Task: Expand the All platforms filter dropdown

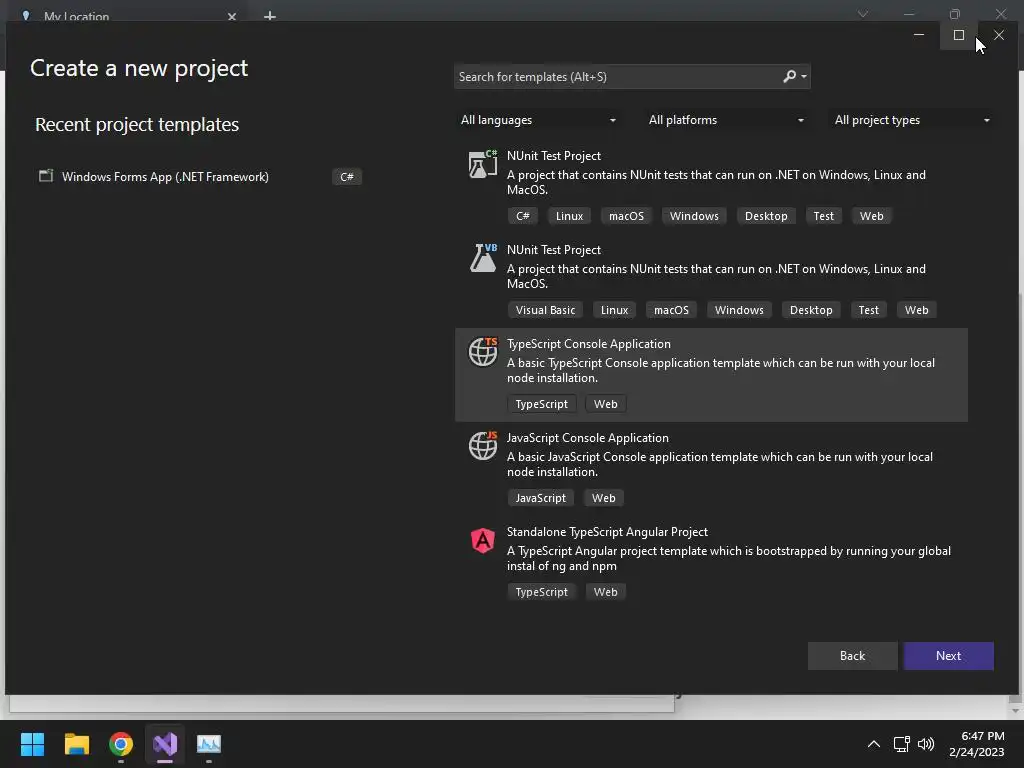Action: 726,120
